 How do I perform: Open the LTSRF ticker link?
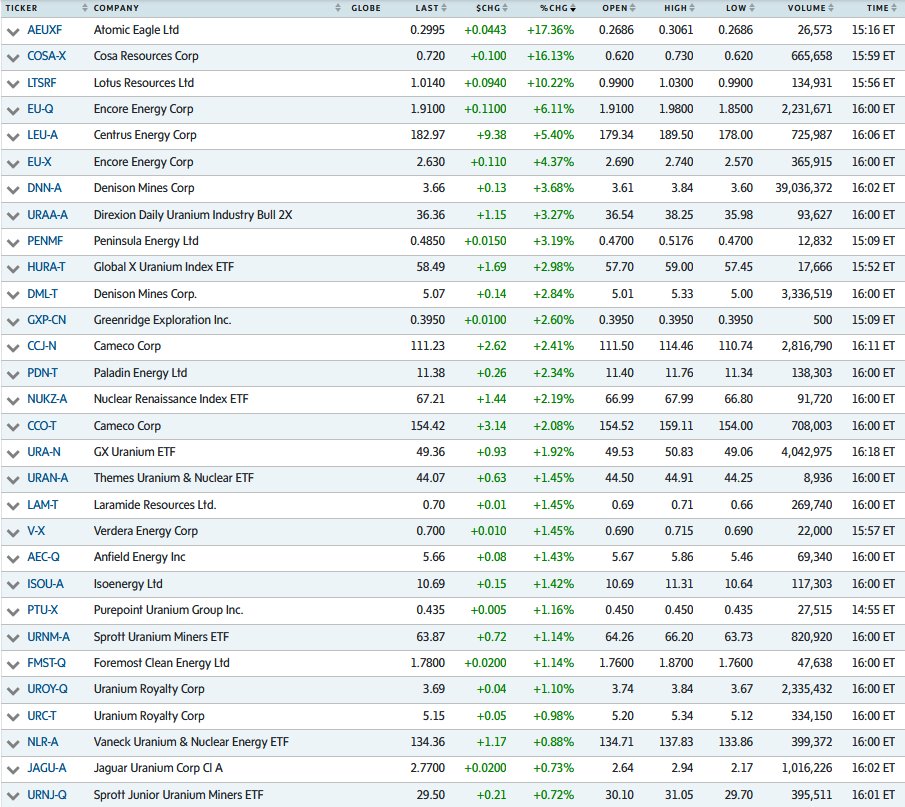tap(42, 83)
